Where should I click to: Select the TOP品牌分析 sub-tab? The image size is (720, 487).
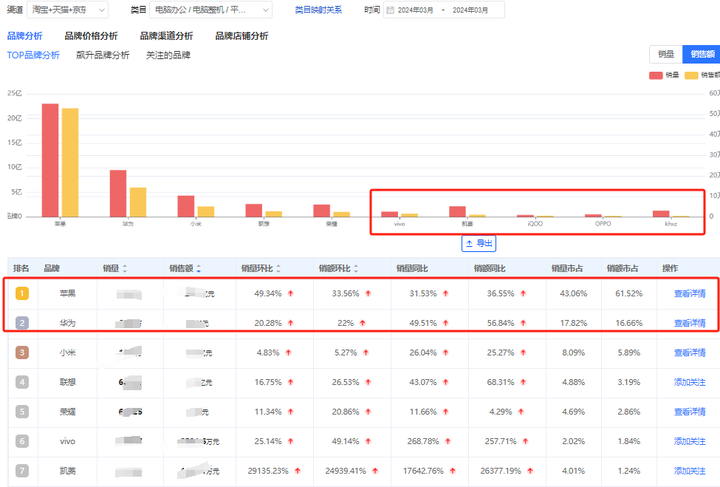point(33,55)
